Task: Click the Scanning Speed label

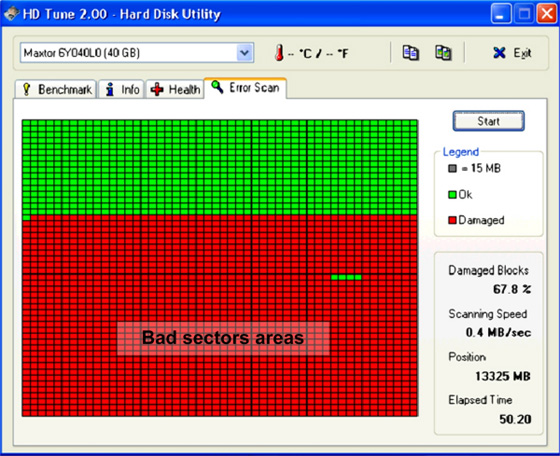Action: click(488, 314)
